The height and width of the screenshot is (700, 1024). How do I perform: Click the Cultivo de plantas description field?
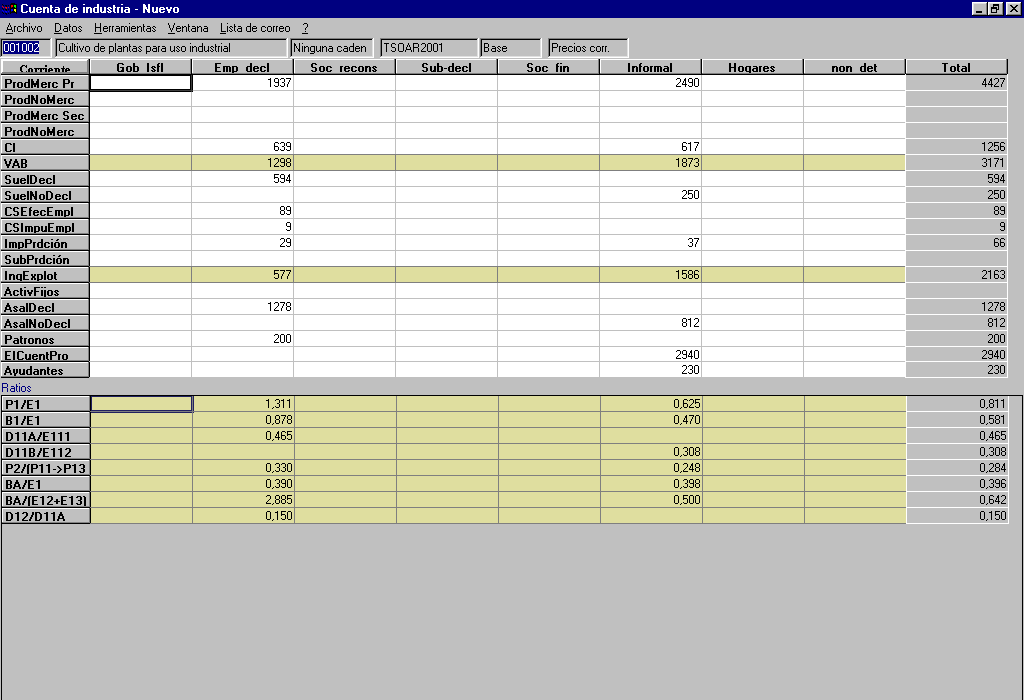tap(170, 48)
